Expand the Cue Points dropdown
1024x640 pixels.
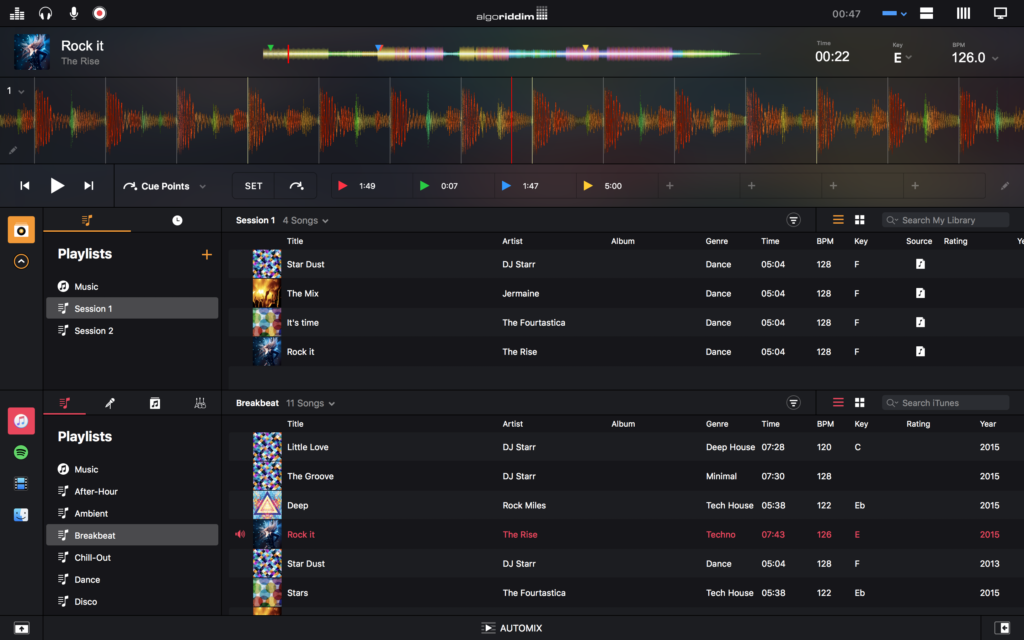coord(165,186)
